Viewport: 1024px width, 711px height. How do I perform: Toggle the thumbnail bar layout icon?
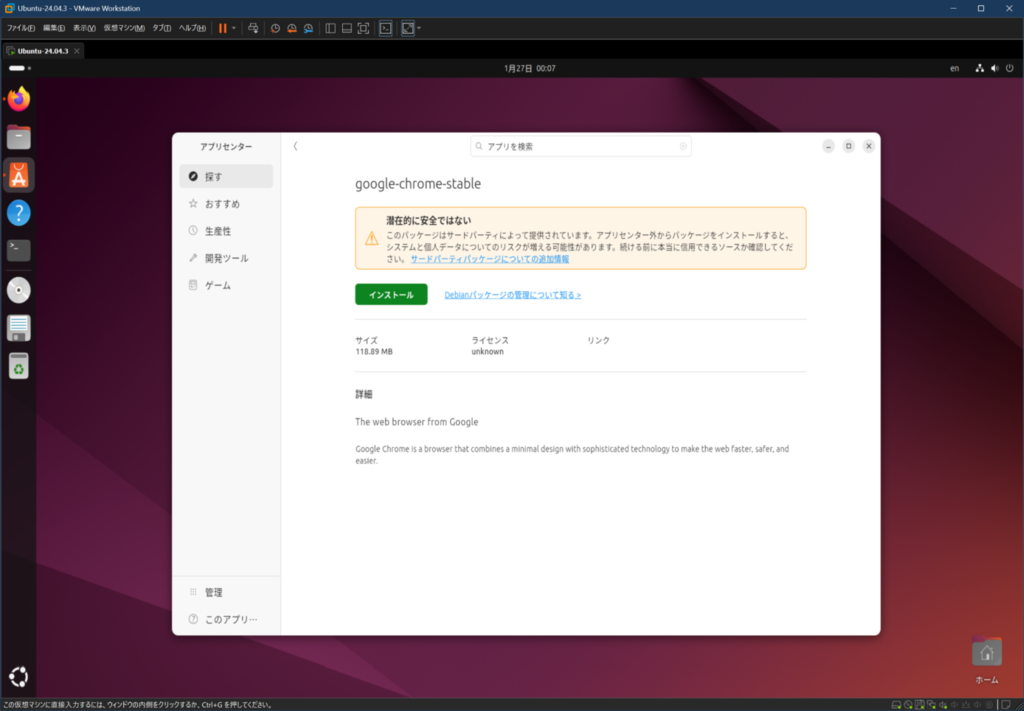pyautogui.click(x=347, y=28)
